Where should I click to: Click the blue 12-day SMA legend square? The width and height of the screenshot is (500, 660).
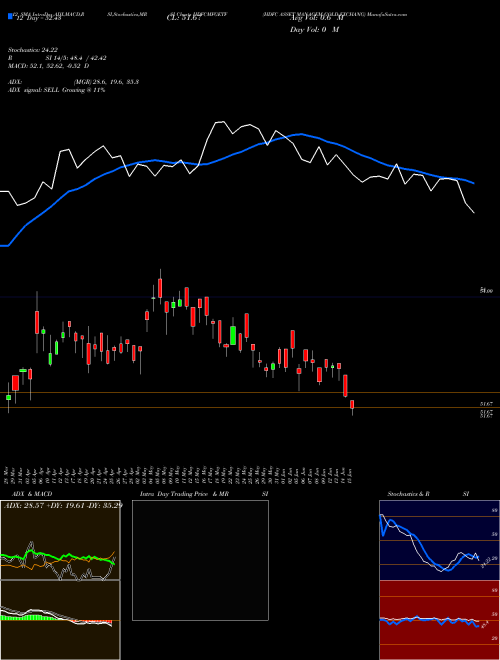(x=11, y=17)
